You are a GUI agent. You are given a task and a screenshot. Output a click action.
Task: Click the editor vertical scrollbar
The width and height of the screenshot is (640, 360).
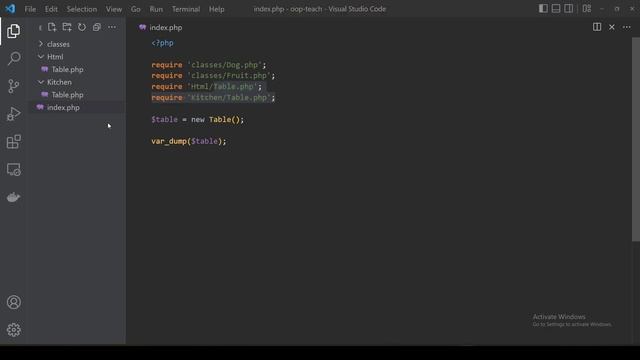636,139
